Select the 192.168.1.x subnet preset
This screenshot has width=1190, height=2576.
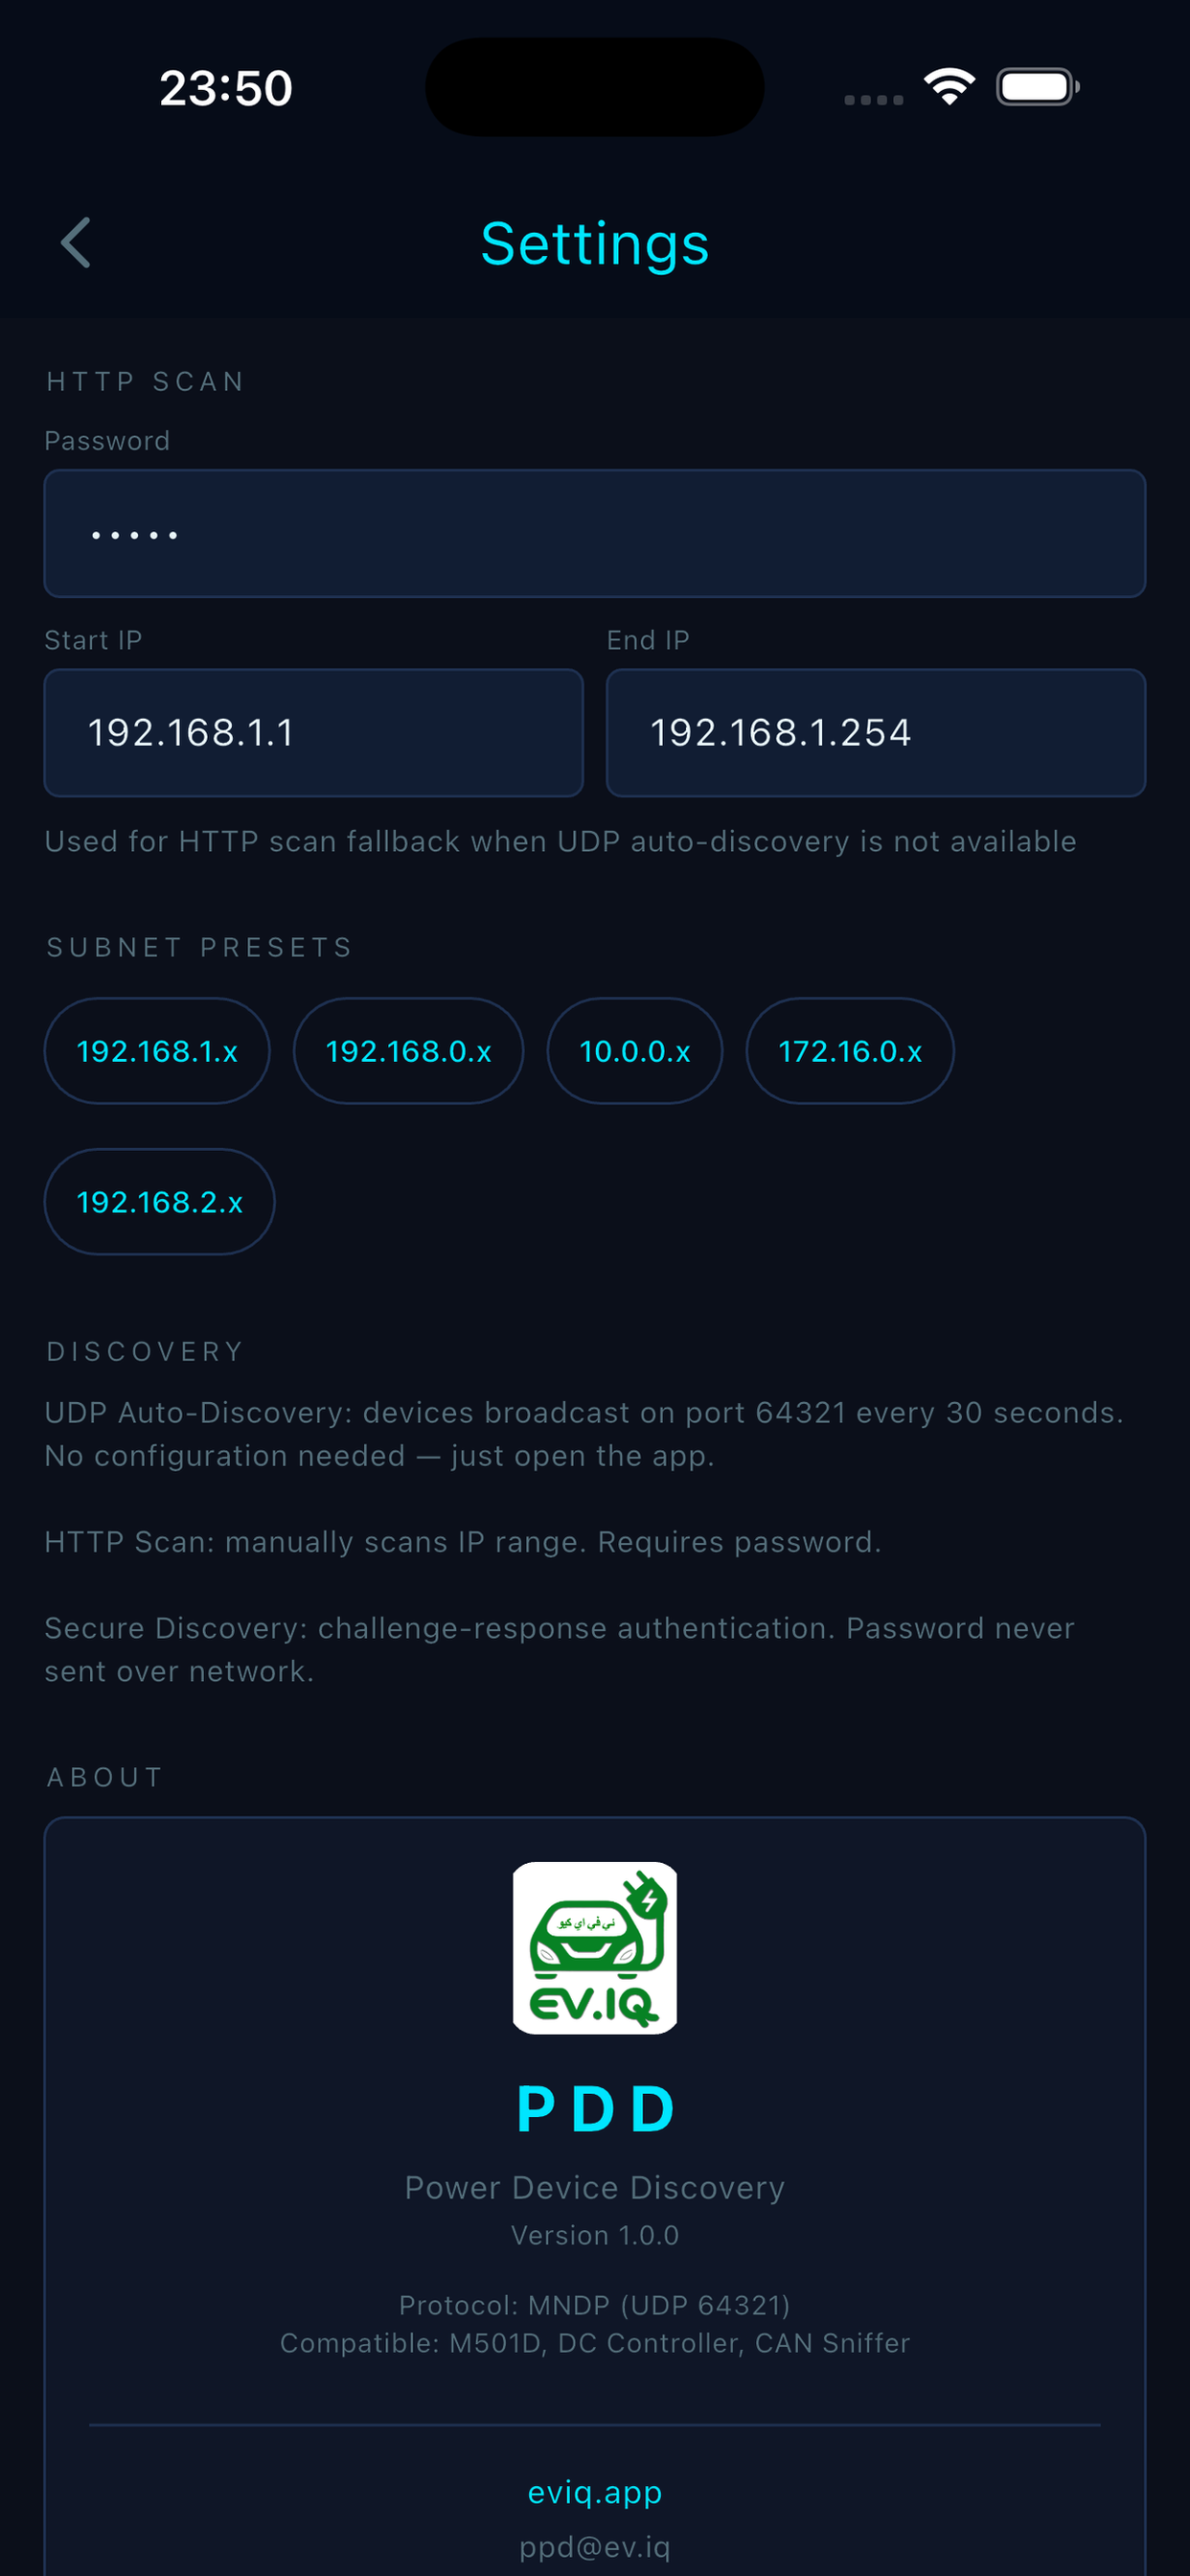[157, 1051]
